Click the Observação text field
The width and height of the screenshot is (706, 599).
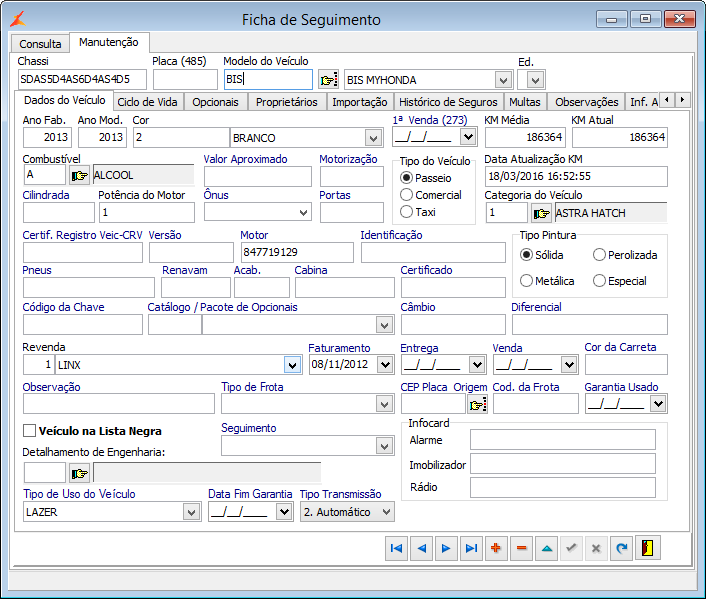click(118, 403)
